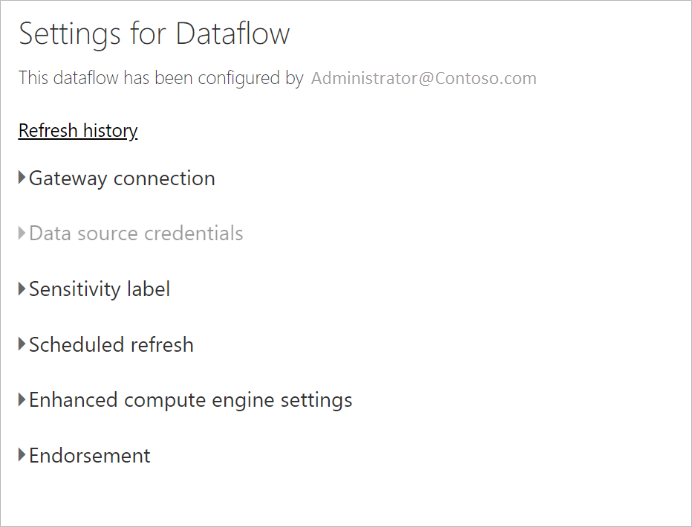Click Enhanced compute engine settings heading text
Viewport: 692px width, 527px height.
(190, 401)
